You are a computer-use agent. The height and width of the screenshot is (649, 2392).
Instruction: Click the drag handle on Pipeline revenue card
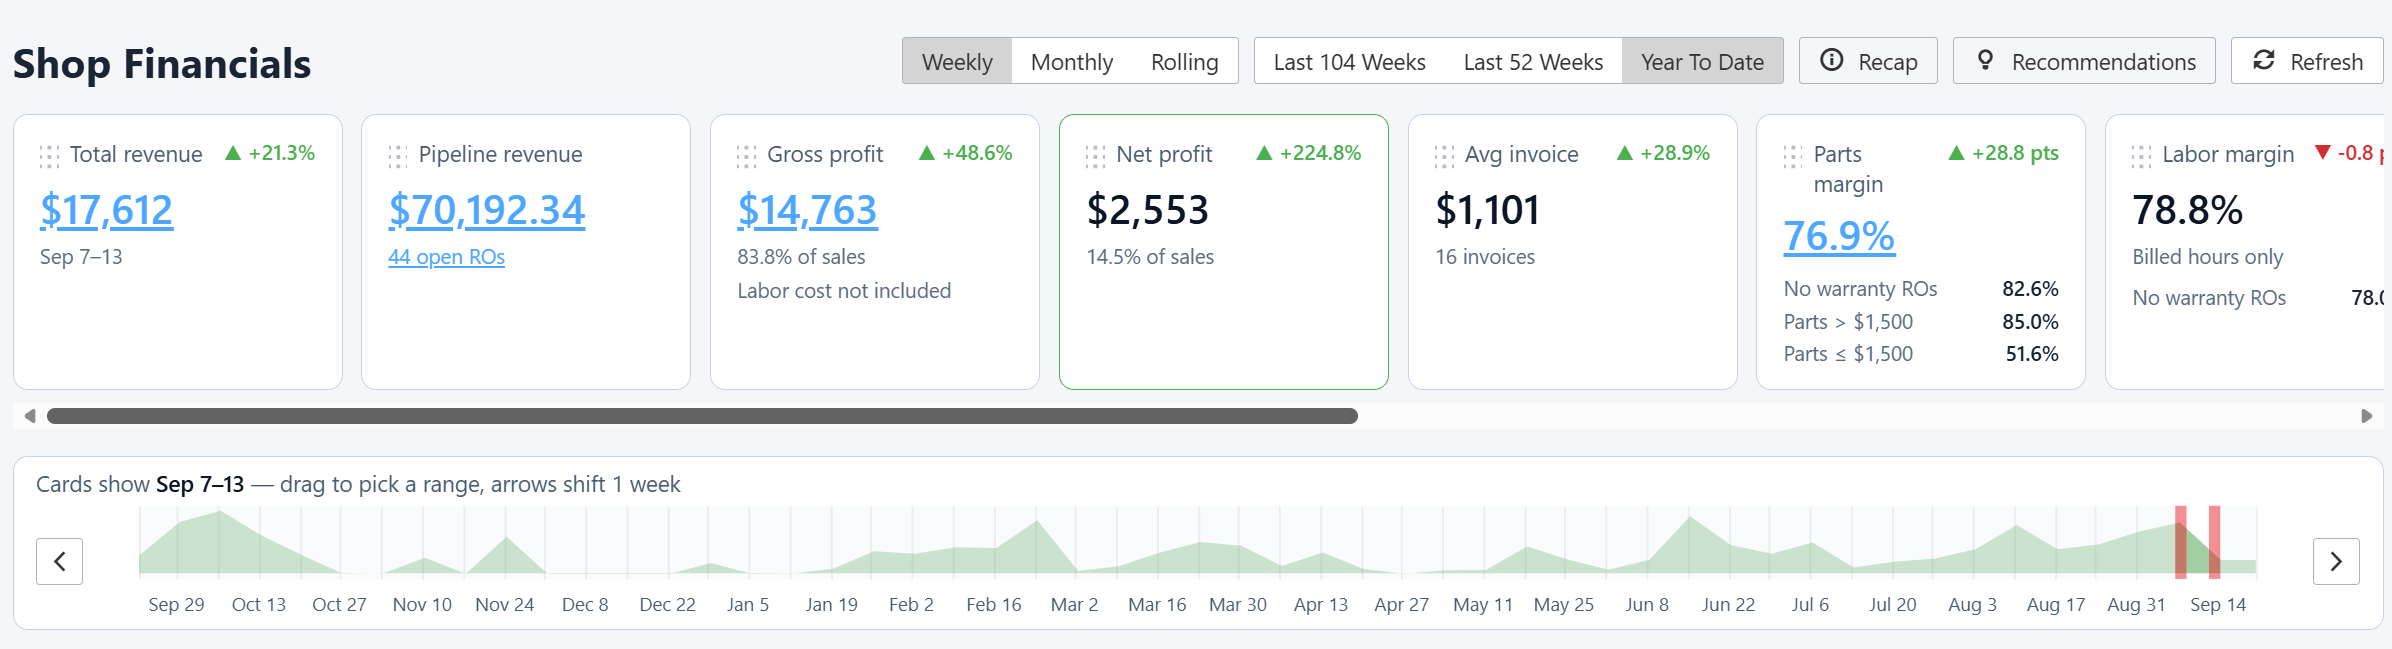pyautogui.click(x=398, y=156)
